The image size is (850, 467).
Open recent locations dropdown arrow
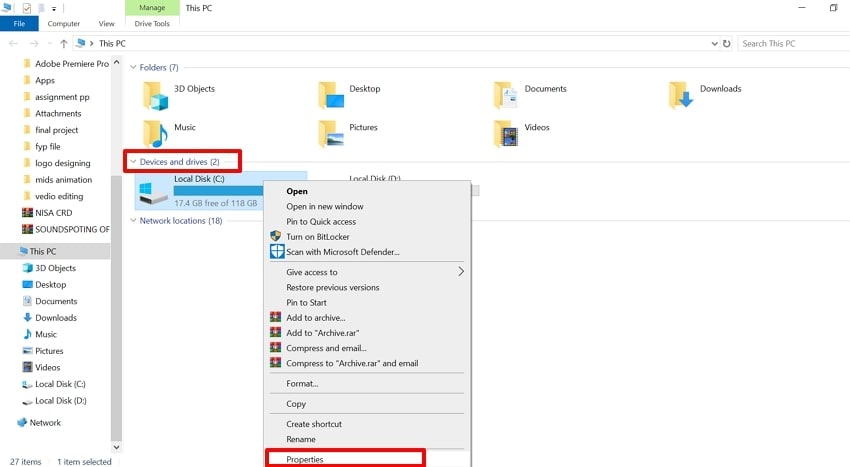[49, 43]
